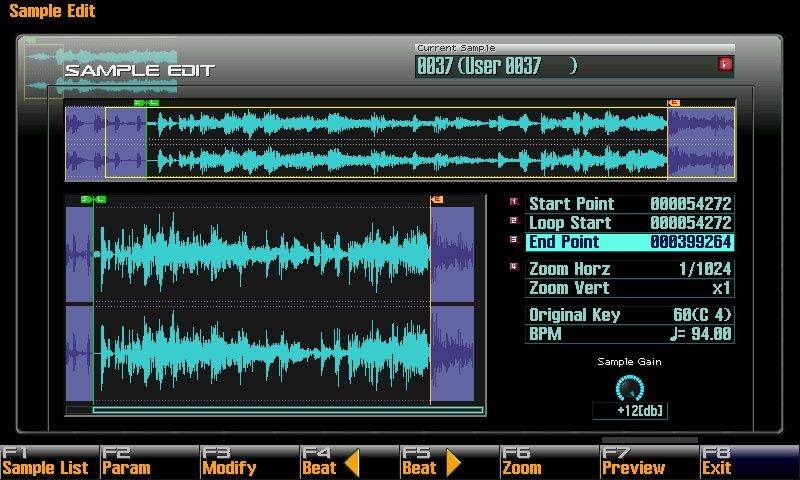Click the upper channel of the zoomed waveform
This screenshot has width=800, height=480.
click(270, 255)
